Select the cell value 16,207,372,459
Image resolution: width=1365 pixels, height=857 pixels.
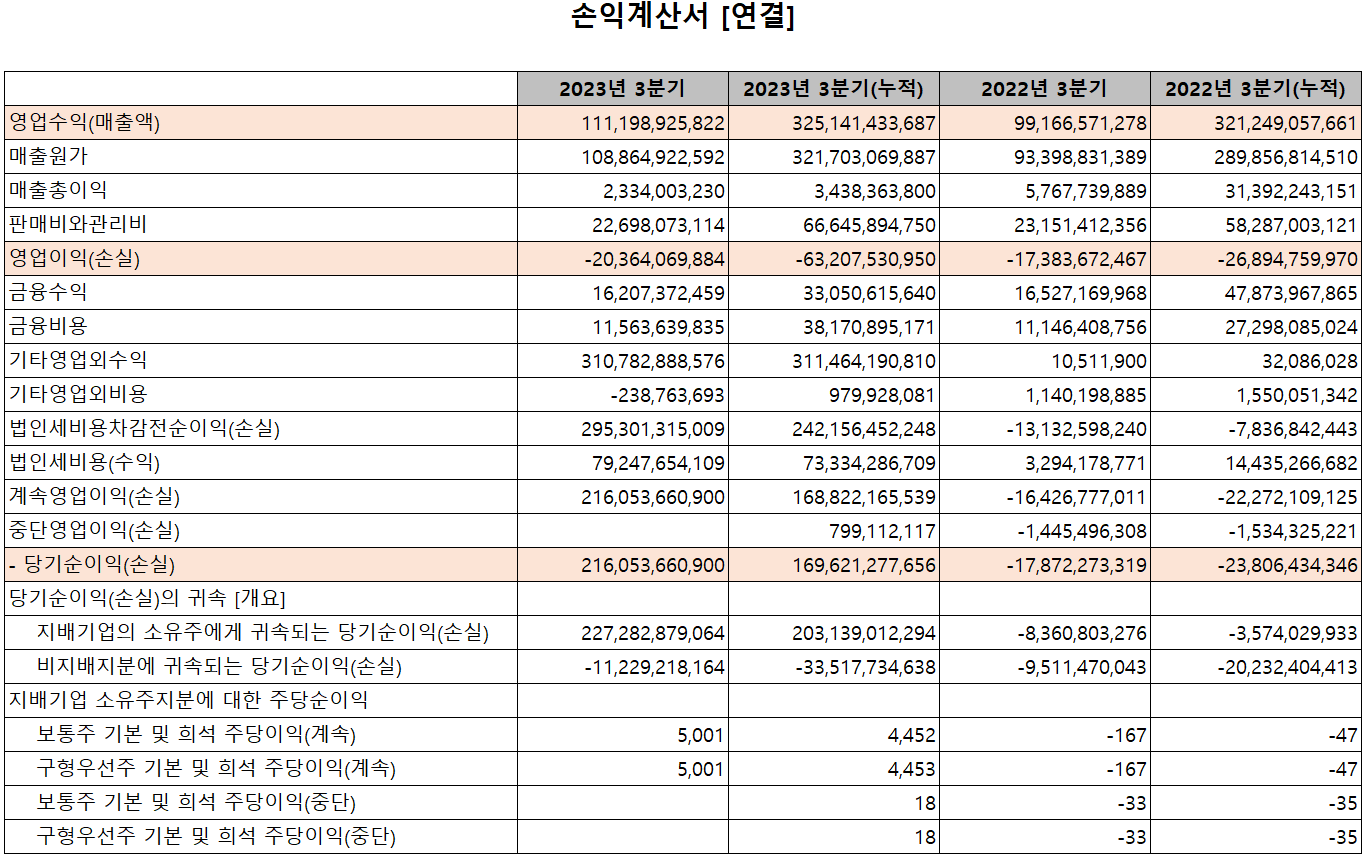[659, 294]
